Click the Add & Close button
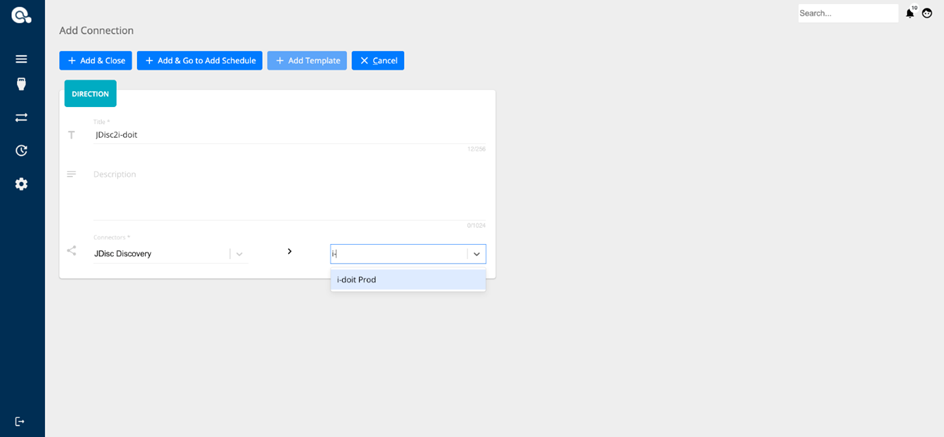The height and width of the screenshot is (437, 944). [95, 61]
